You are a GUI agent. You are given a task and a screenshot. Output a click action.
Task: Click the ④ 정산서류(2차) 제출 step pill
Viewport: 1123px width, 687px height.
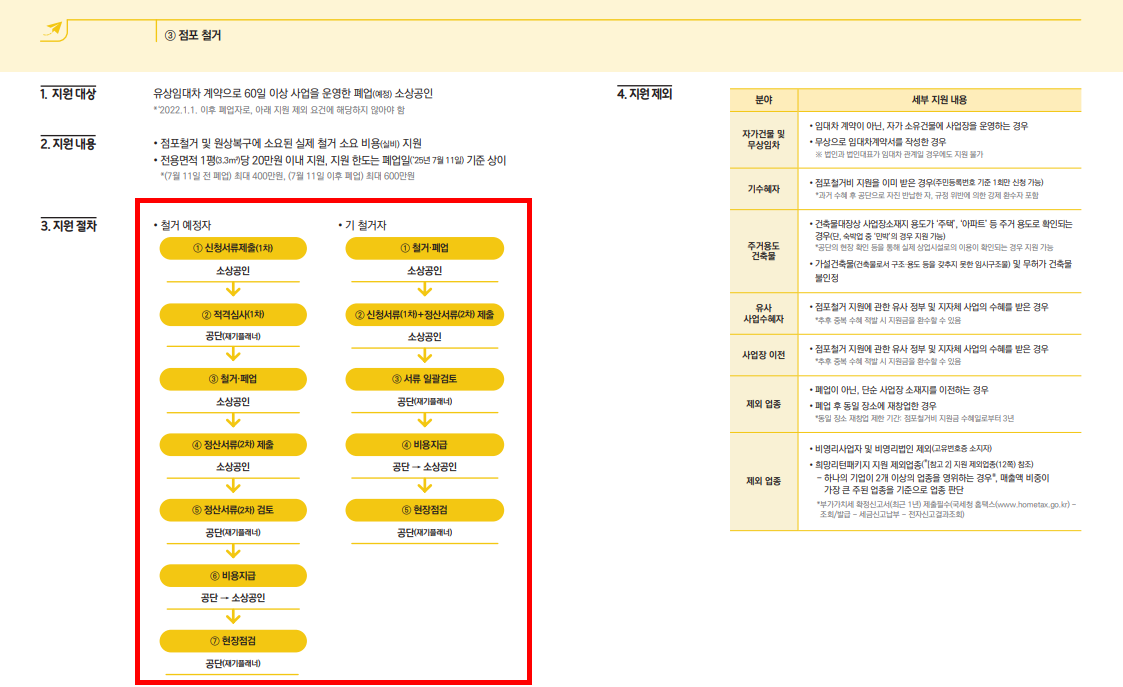click(233, 445)
